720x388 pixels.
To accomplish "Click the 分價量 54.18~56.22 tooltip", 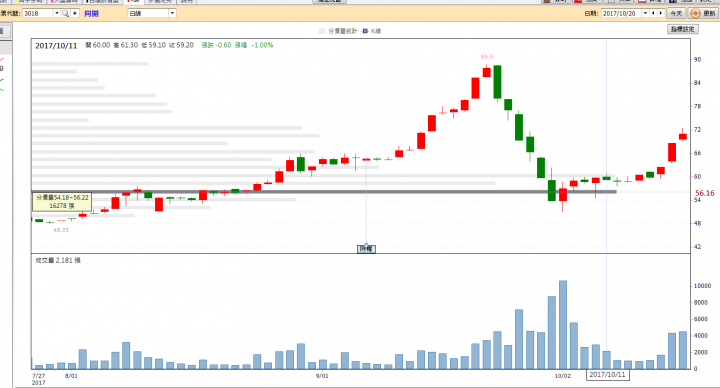I will (x=62, y=202).
